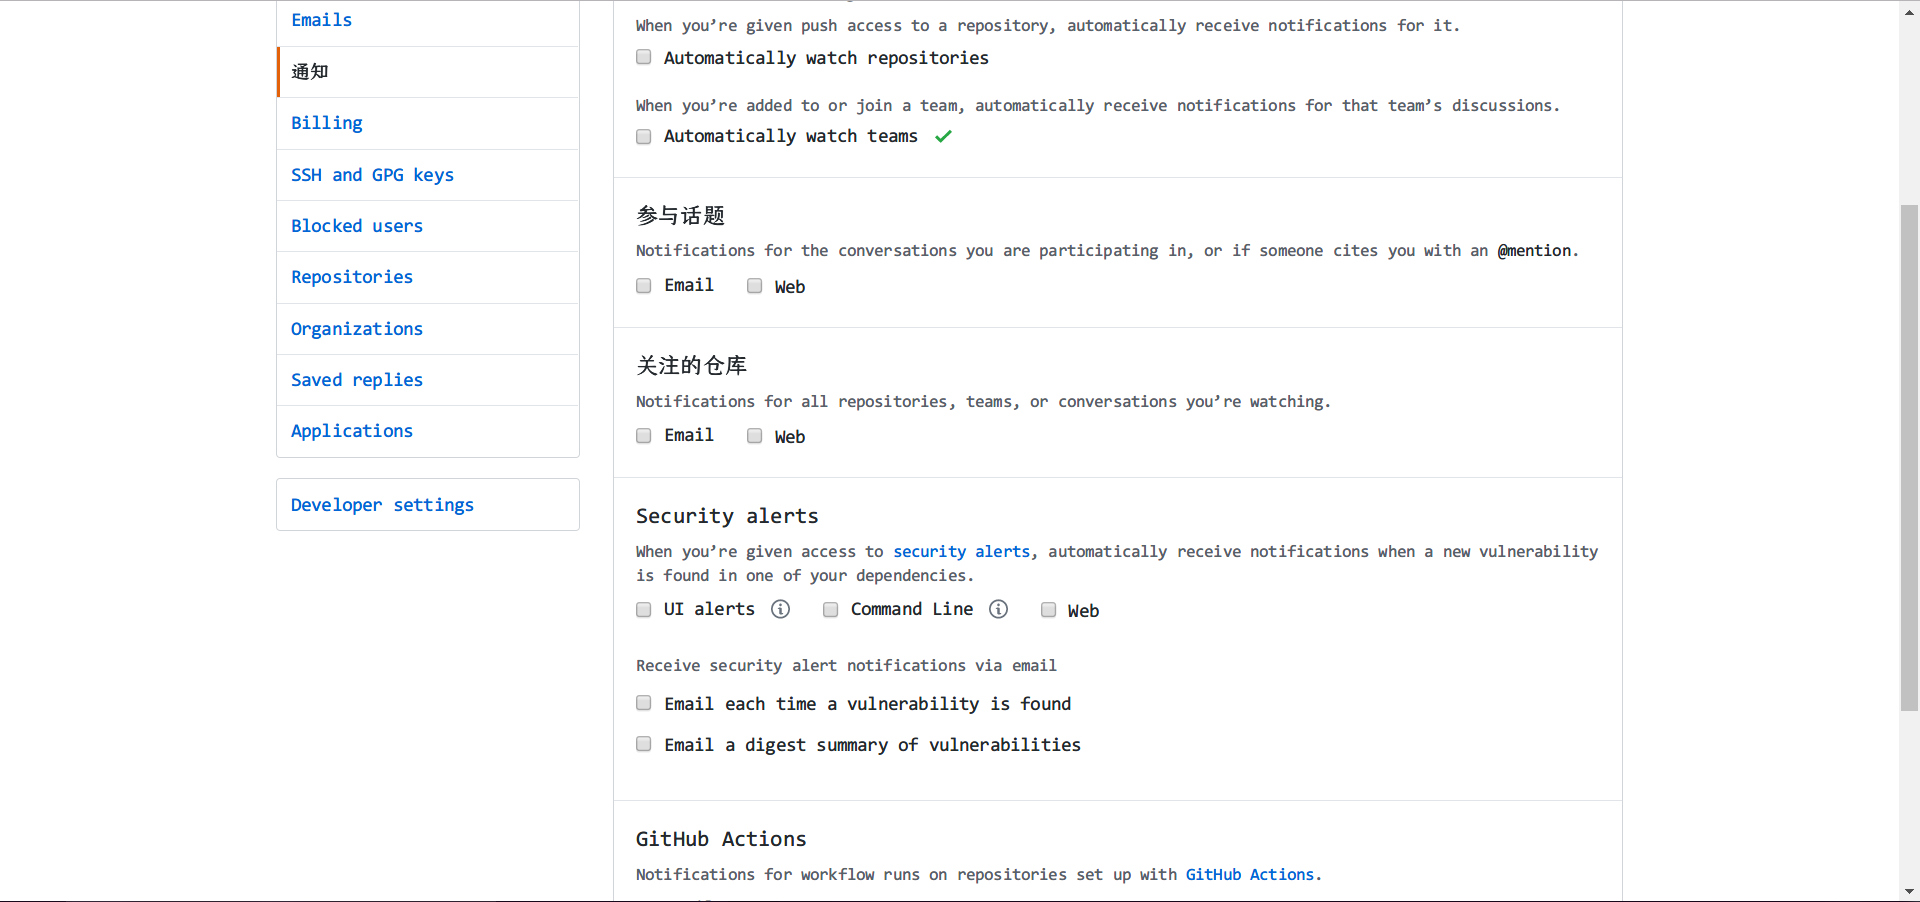Go to SSH and GPG keys
The width and height of the screenshot is (1920, 902).
pos(372,175)
